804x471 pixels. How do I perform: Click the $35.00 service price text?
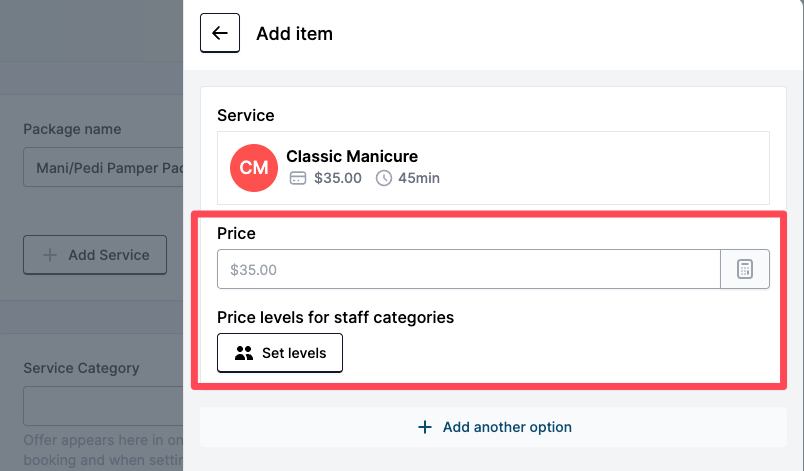337,178
